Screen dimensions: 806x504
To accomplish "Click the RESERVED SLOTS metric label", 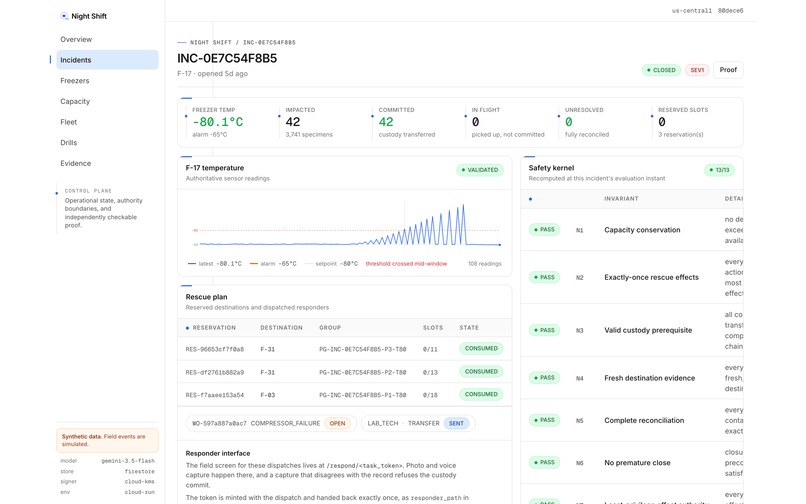I will [683, 110].
